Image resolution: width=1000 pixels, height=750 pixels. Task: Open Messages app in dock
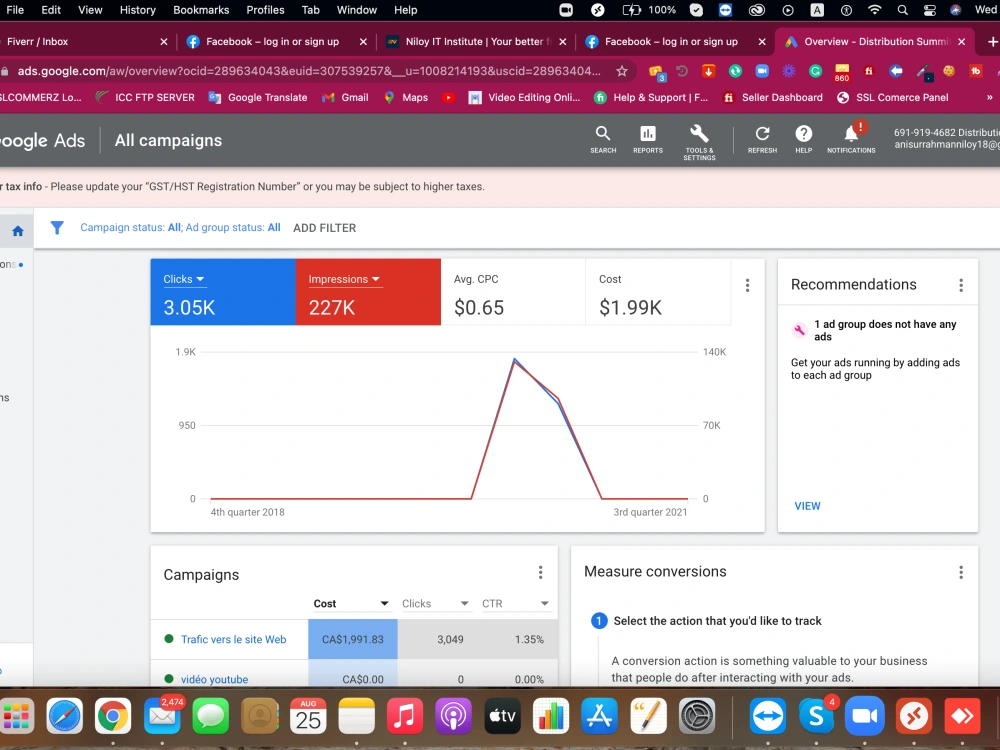(x=210, y=716)
